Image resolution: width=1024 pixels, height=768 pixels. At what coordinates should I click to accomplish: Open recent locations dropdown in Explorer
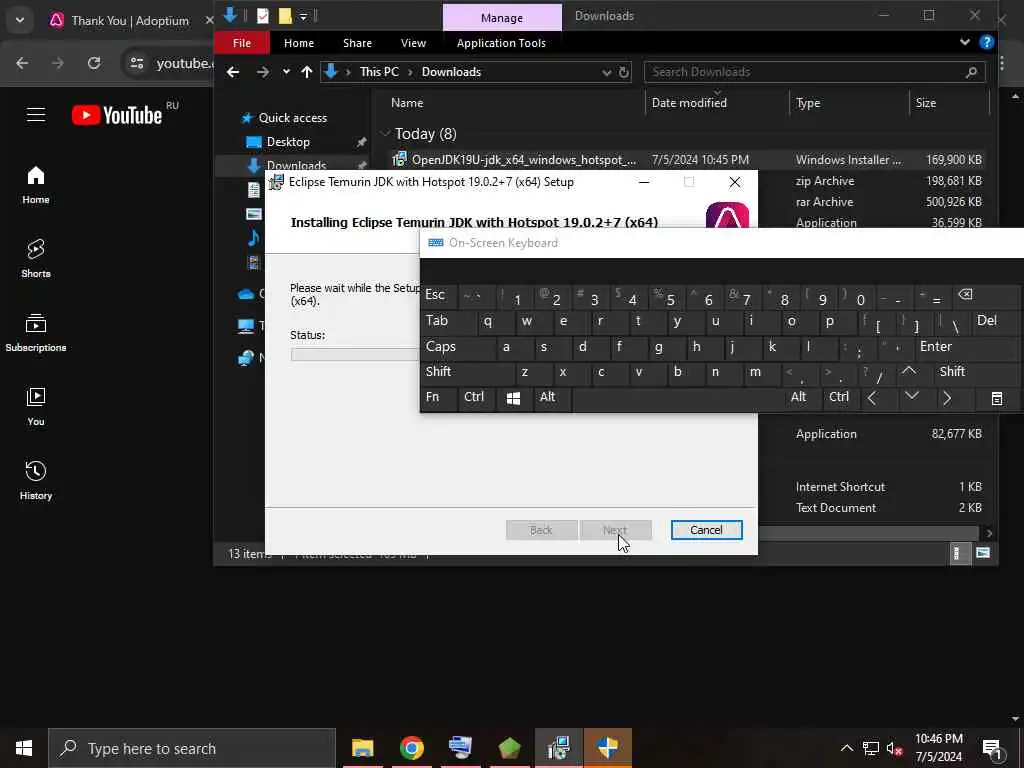click(286, 72)
